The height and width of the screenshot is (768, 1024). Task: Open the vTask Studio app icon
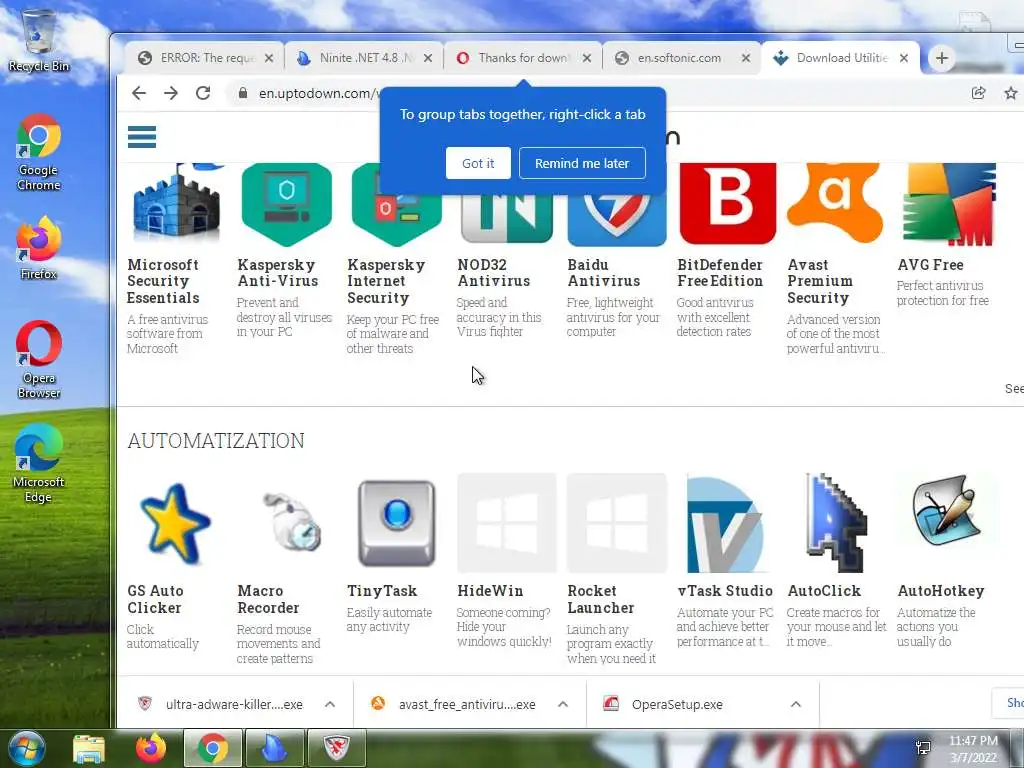pyautogui.click(x=725, y=524)
